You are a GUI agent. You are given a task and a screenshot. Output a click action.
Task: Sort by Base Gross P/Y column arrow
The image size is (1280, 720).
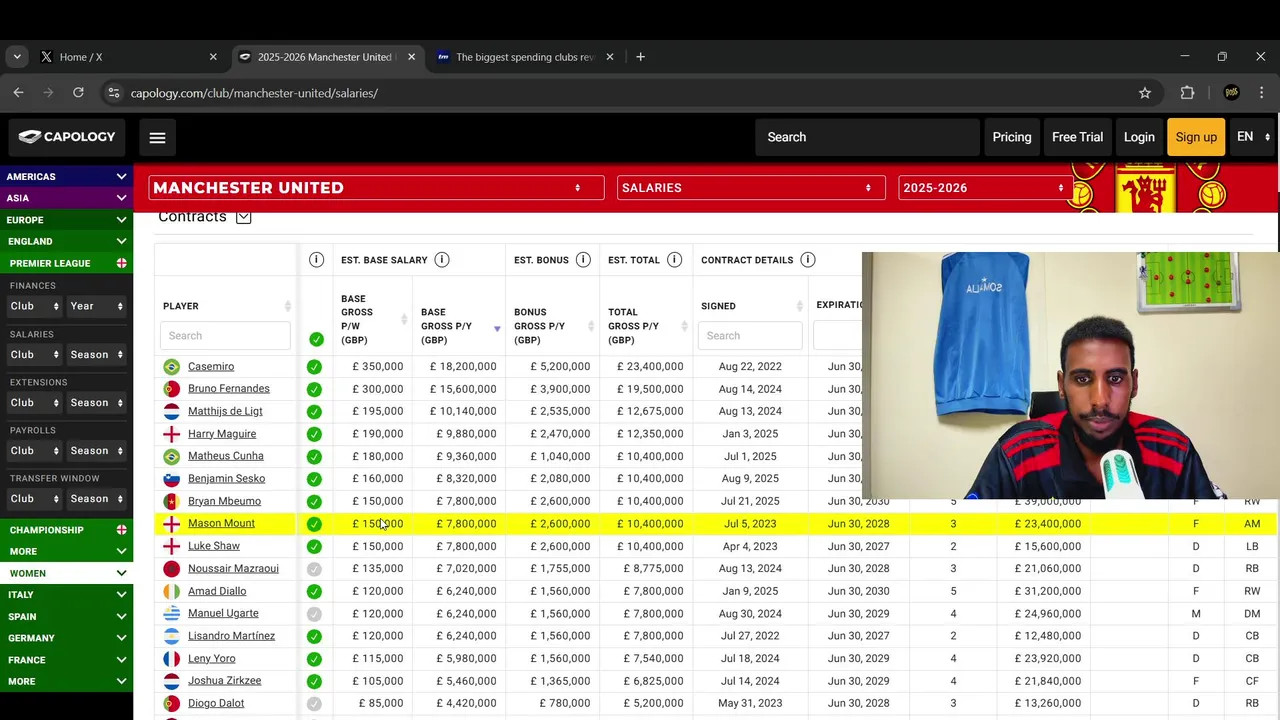[x=497, y=329]
